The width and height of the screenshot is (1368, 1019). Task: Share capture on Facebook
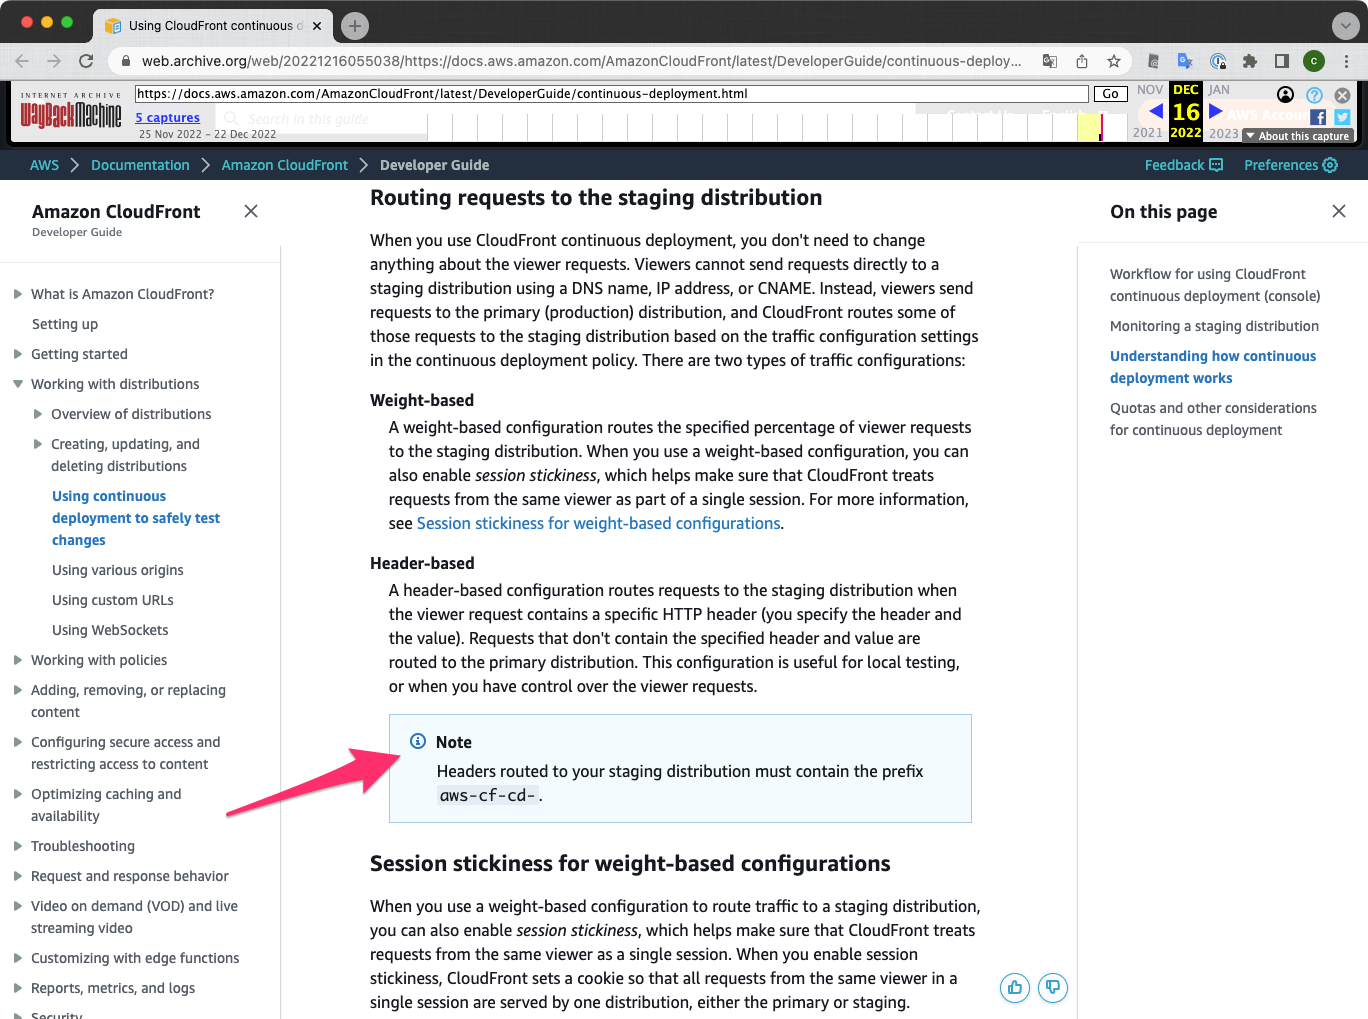point(1318,118)
